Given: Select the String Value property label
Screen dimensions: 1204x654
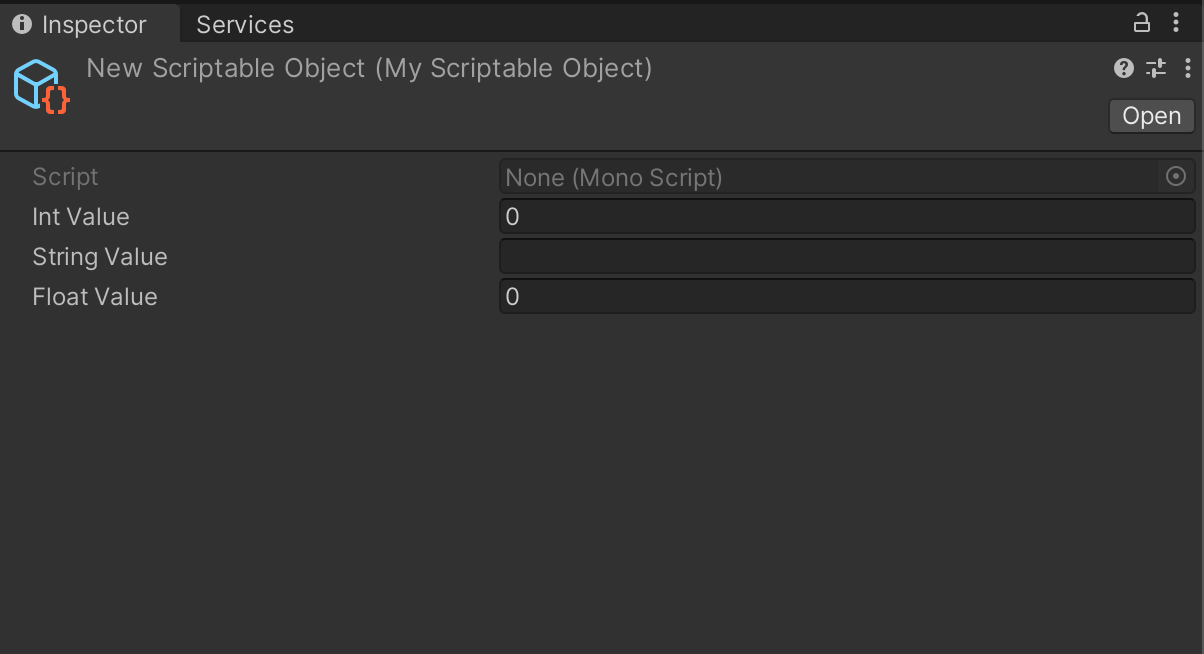Looking at the screenshot, I should (x=100, y=257).
